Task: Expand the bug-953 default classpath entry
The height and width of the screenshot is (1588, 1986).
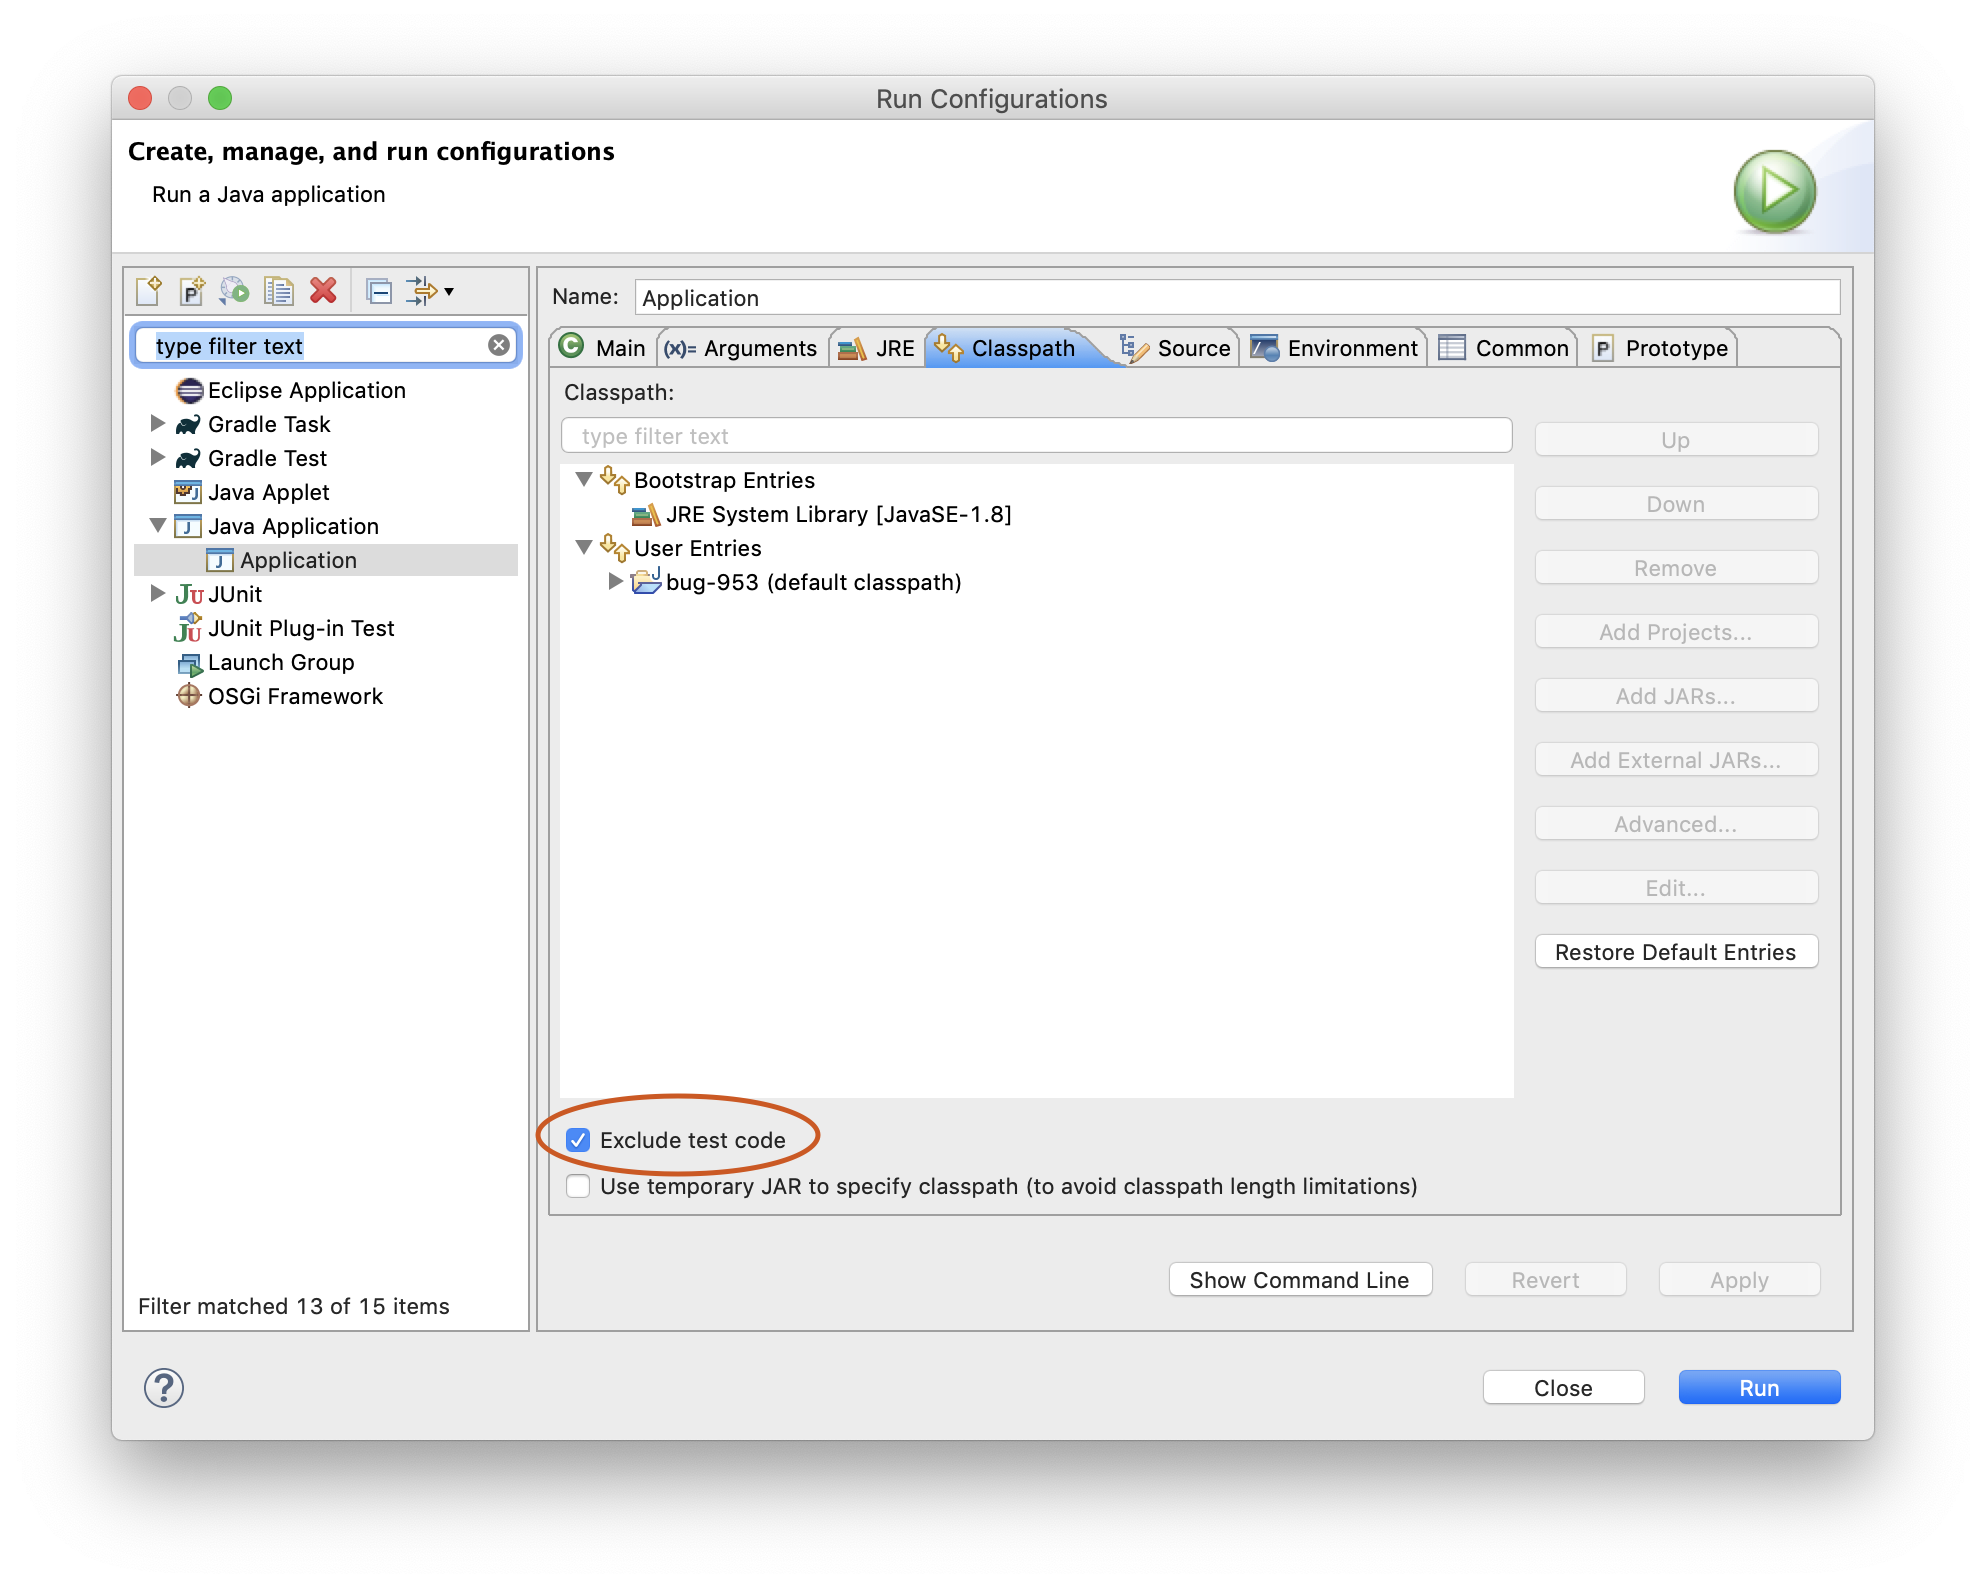Action: pos(615,582)
